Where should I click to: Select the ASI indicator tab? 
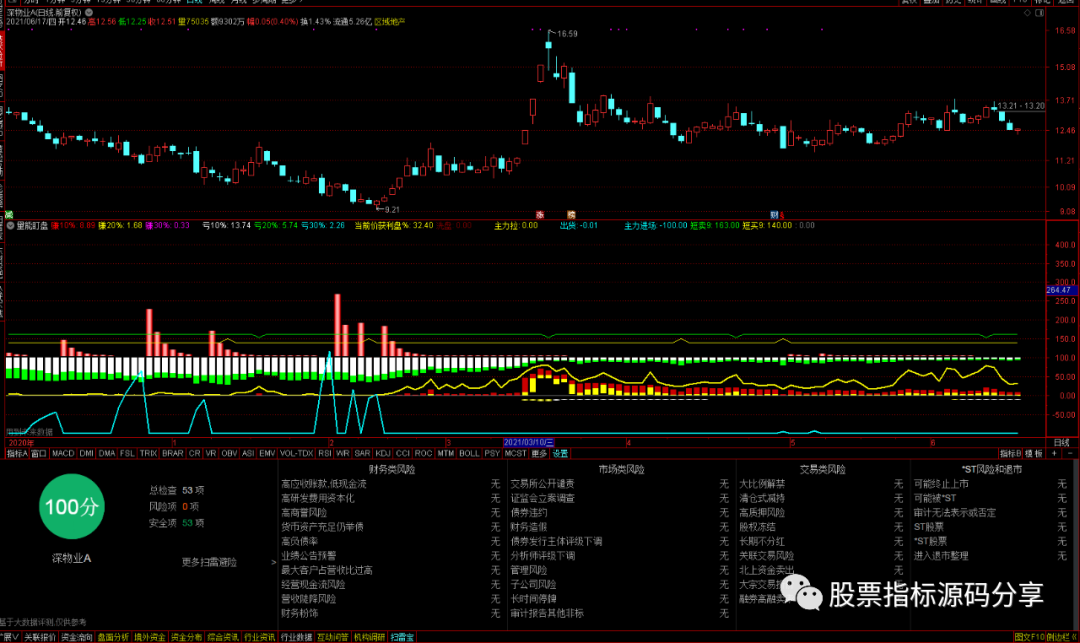click(x=248, y=454)
